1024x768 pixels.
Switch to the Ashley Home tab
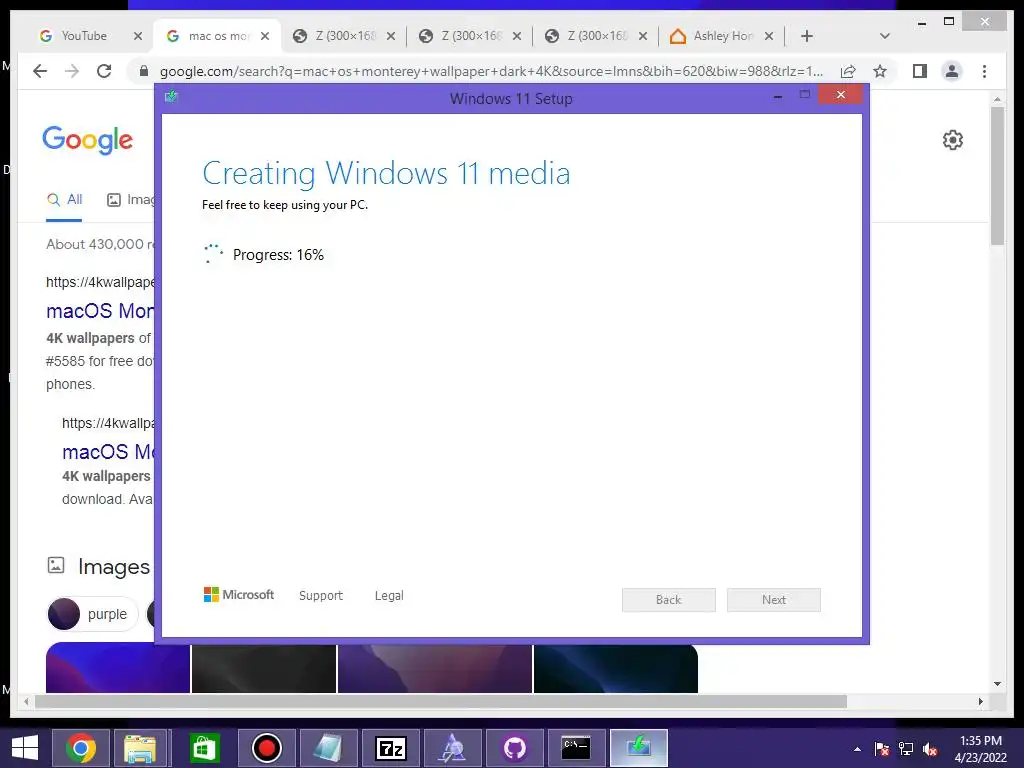tap(722, 36)
